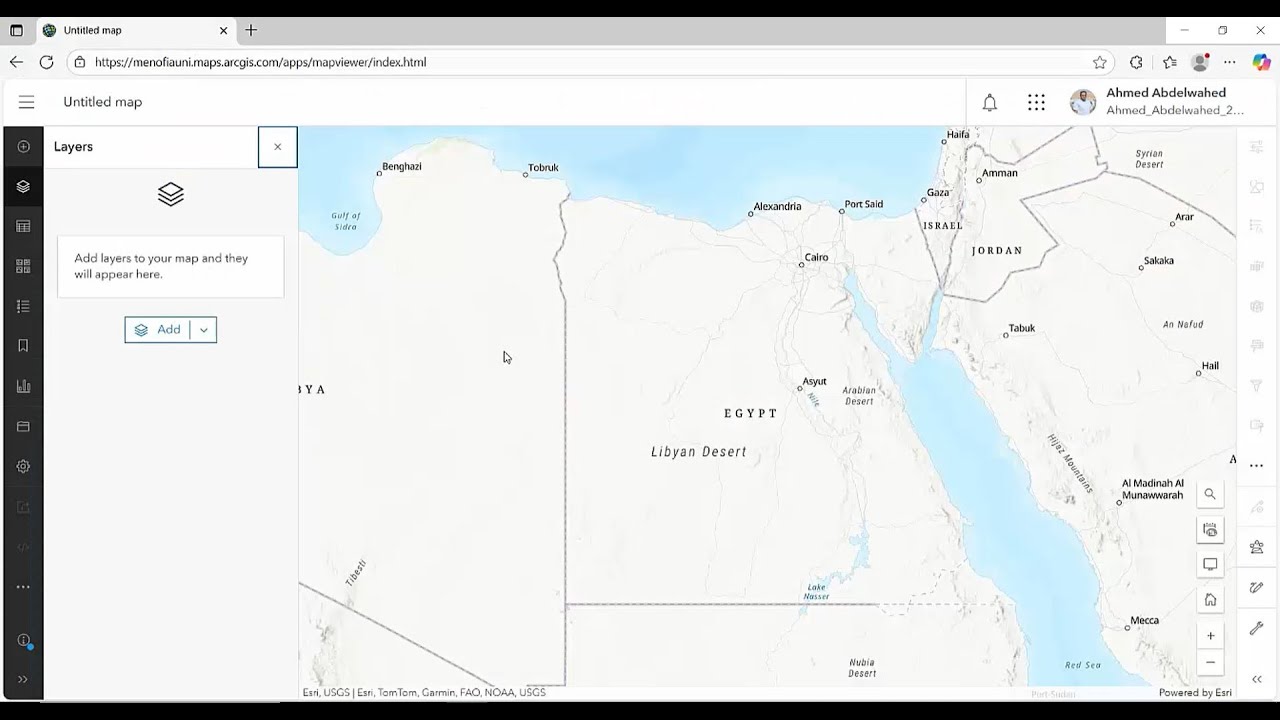Zoom out on the map
This screenshot has width=1280, height=720.
point(1210,662)
